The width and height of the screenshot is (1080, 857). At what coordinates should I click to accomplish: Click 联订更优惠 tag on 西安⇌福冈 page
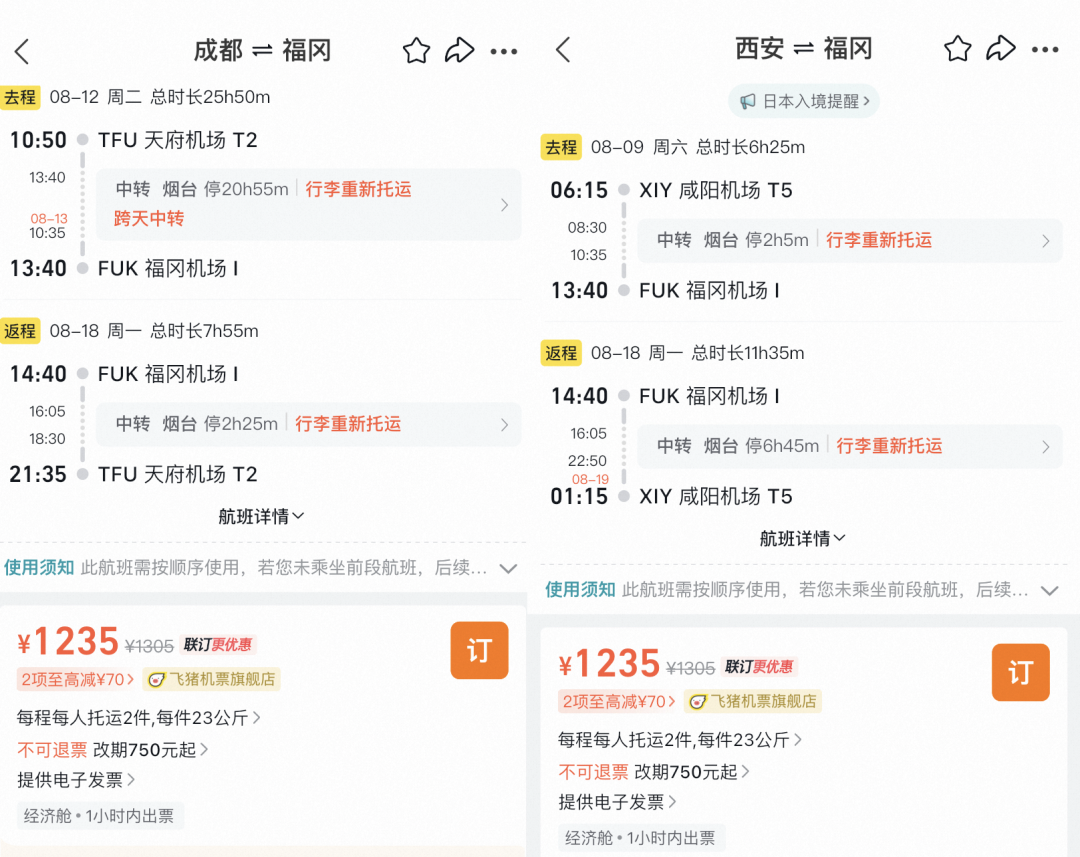pos(759,667)
